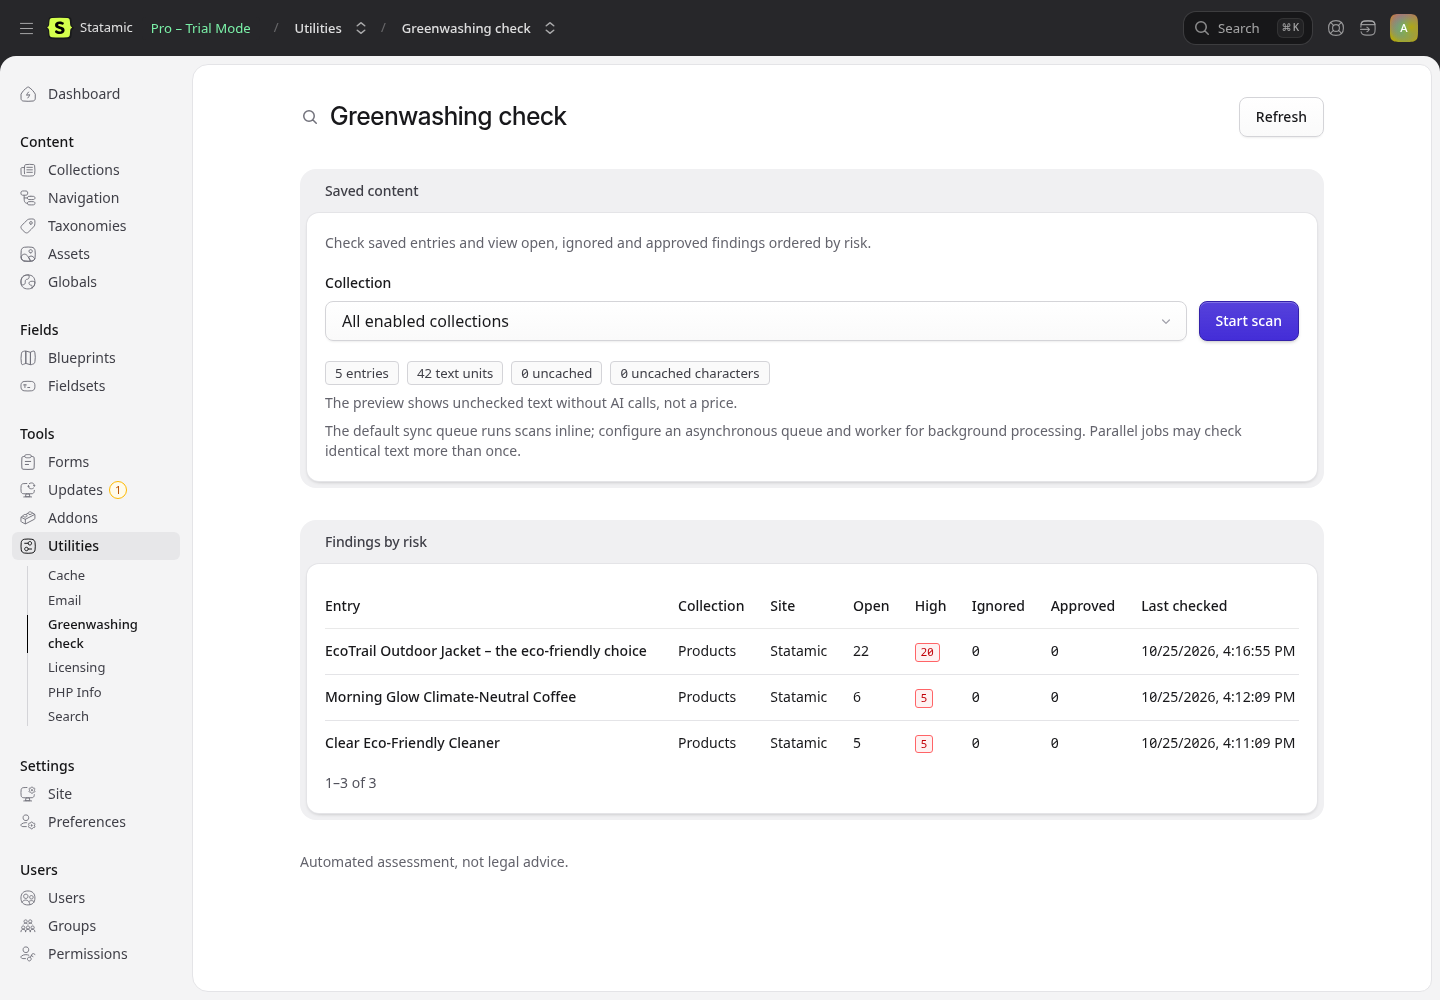The image size is (1440, 1000).
Task: Open Groups in the sidebar
Action: pyautogui.click(x=72, y=926)
